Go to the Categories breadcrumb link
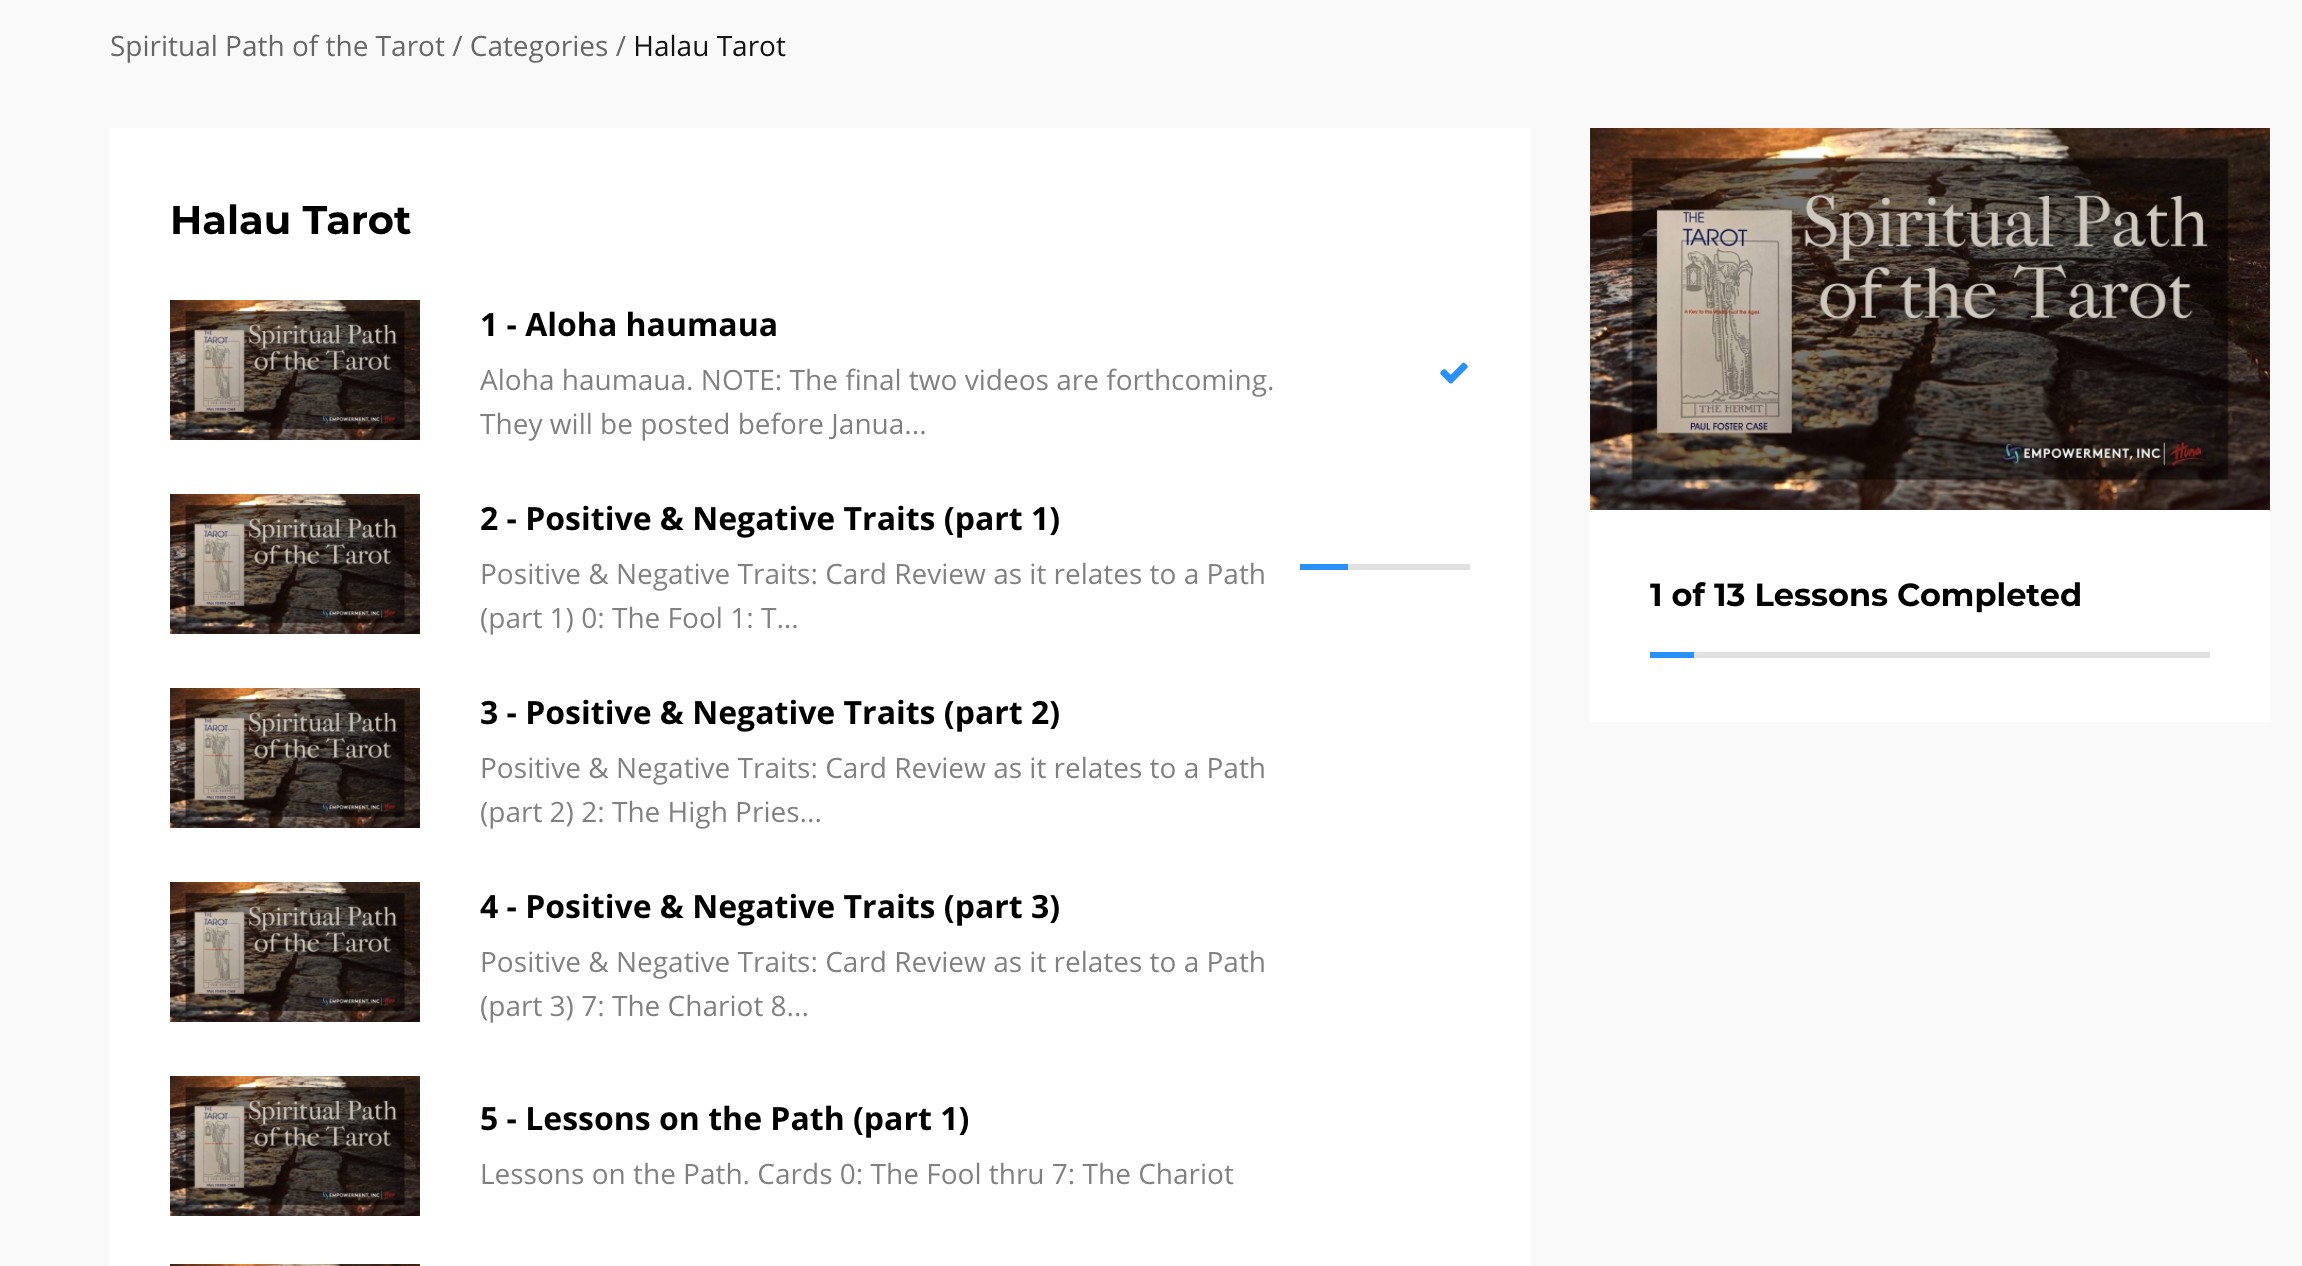The image size is (2302, 1266). (538, 46)
